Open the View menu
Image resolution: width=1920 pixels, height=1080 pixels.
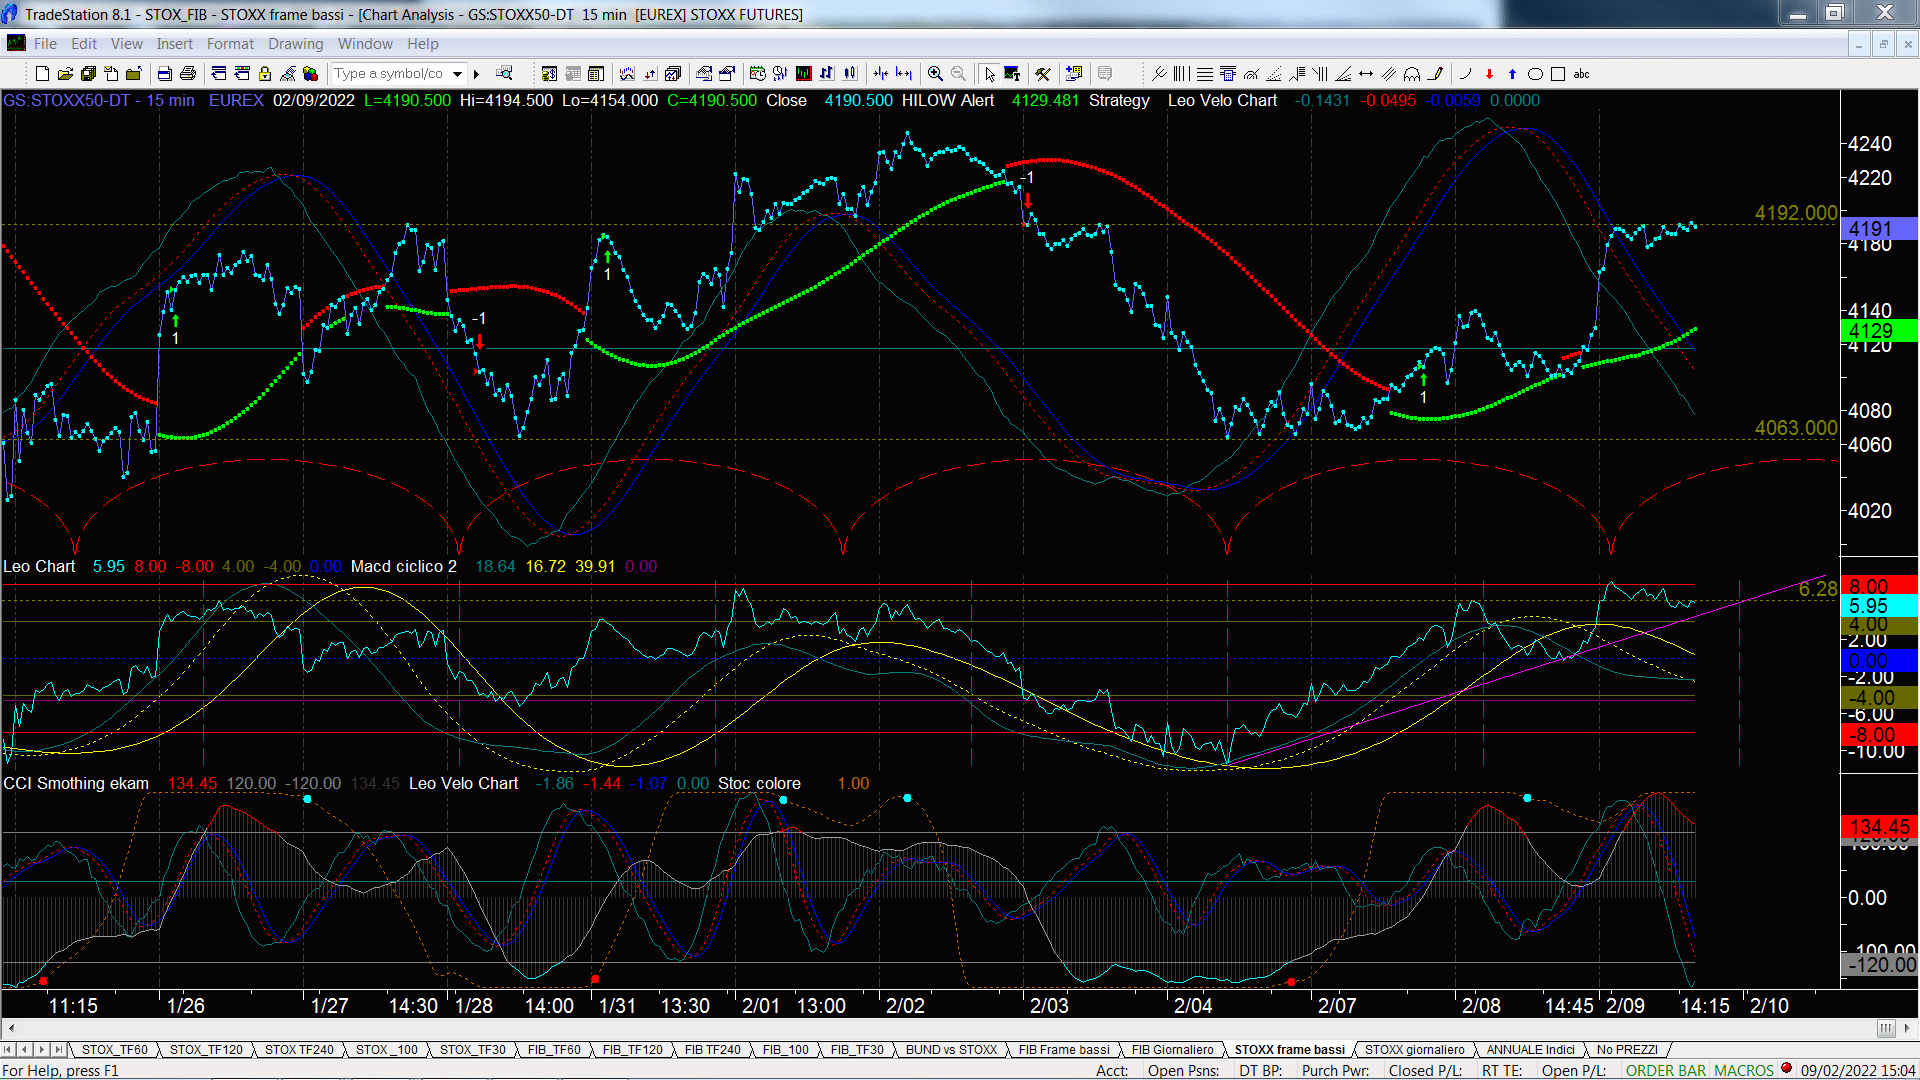127,44
